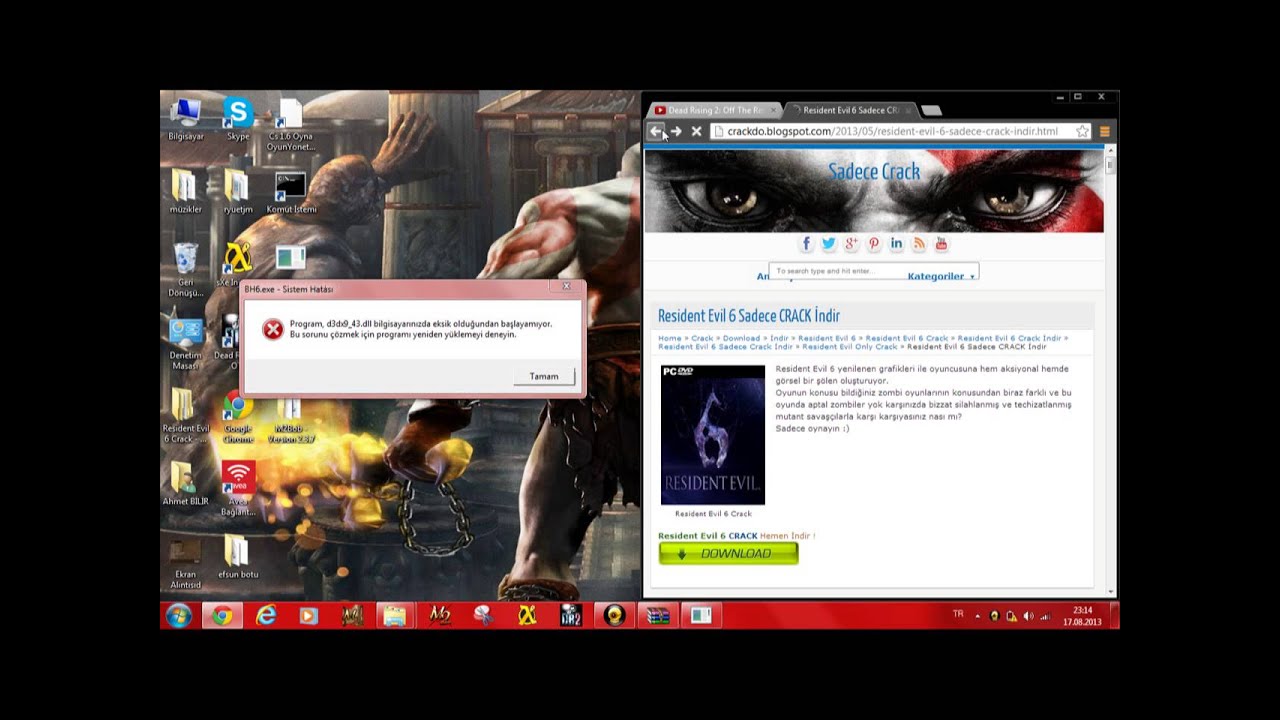Bookmark the page with the star icon

tap(1082, 131)
